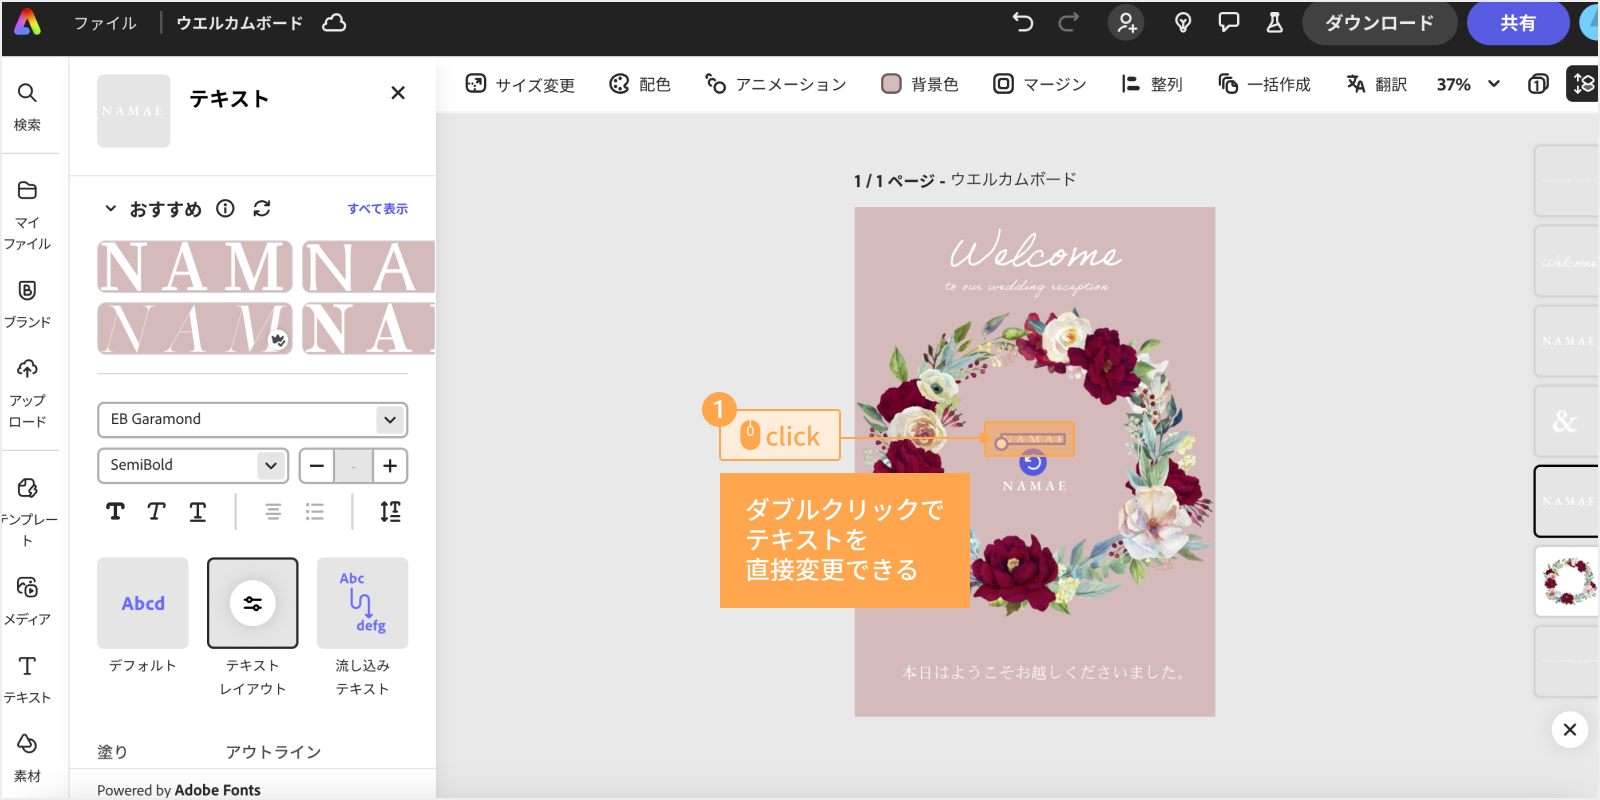Open the 一括作成 bulk create tool
Viewport: 1600px width, 800px height.
[1264, 85]
